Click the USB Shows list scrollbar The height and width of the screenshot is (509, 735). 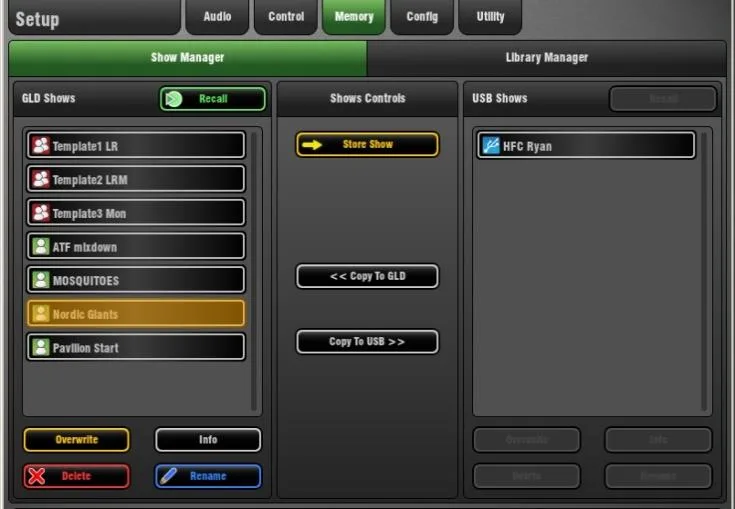(x=704, y=272)
